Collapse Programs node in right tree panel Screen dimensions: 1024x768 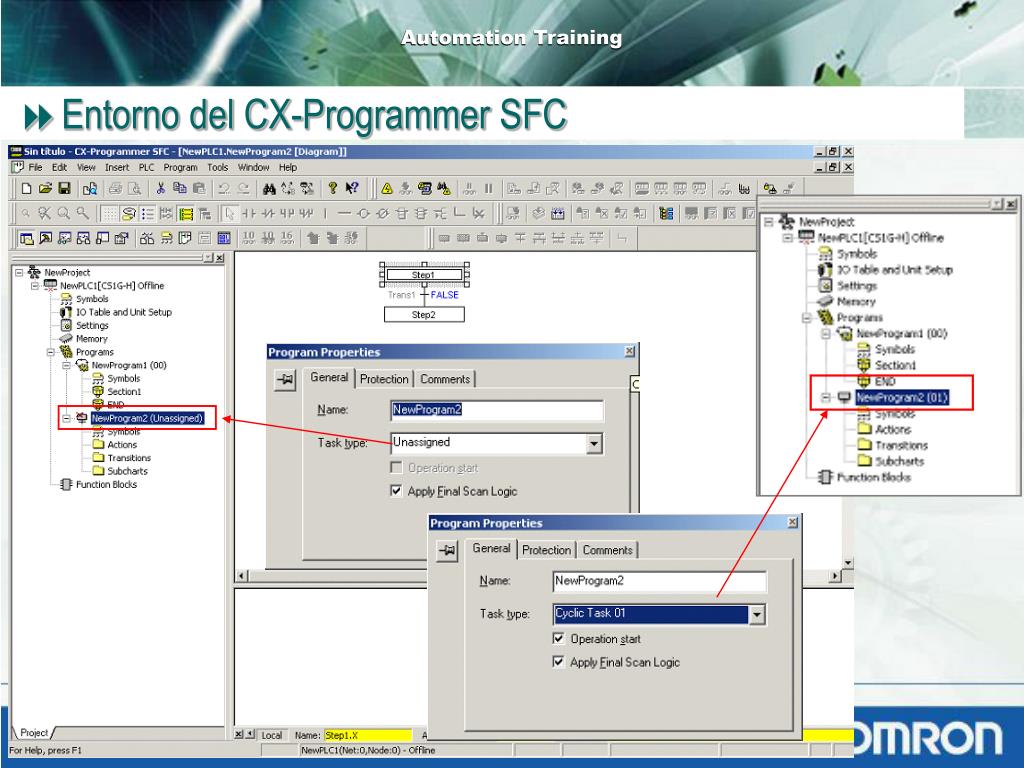click(807, 317)
